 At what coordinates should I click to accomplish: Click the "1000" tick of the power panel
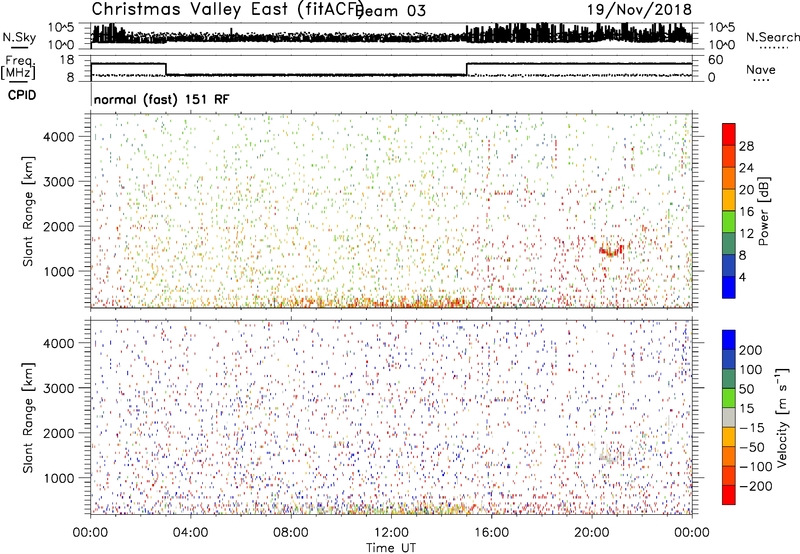59,271
